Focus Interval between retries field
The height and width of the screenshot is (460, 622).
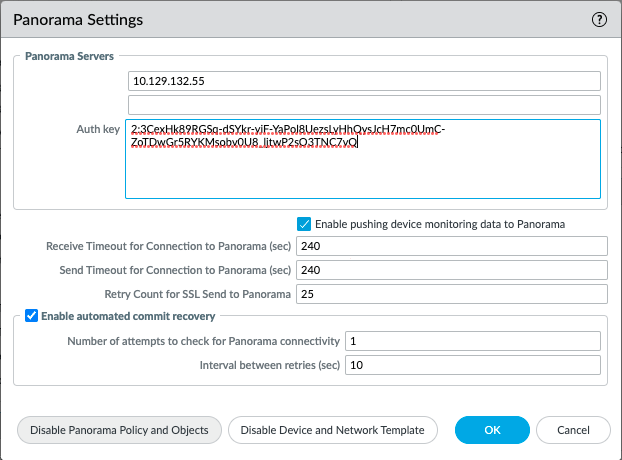pos(473,365)
